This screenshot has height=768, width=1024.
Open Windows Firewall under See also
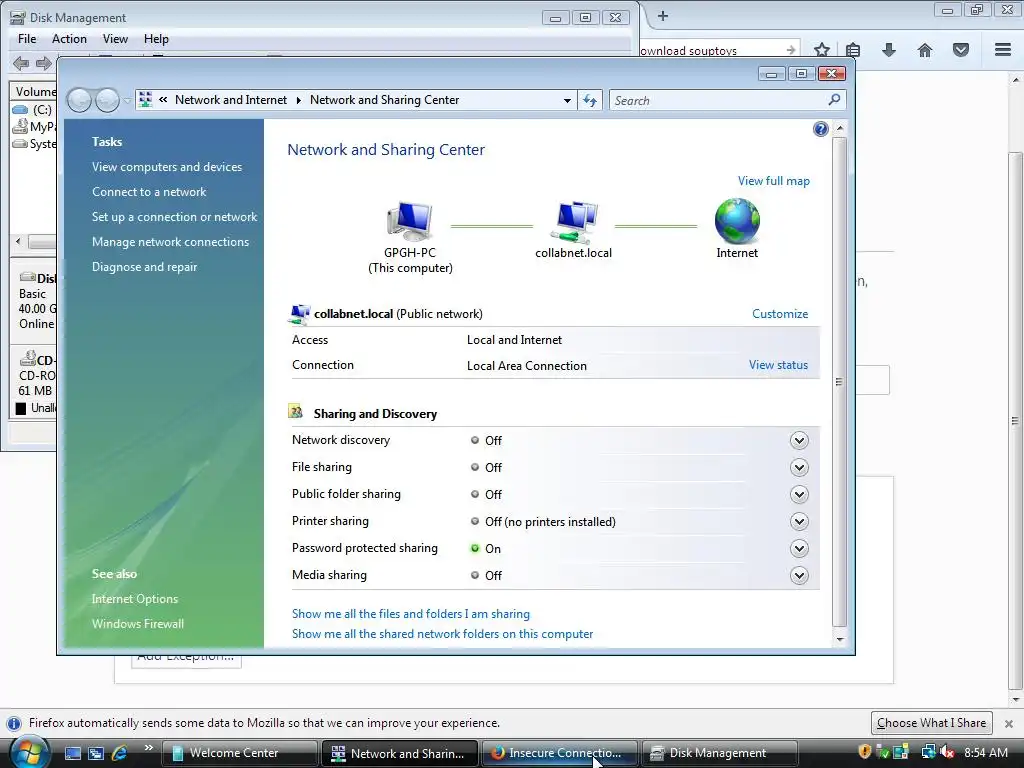[138, 624]
